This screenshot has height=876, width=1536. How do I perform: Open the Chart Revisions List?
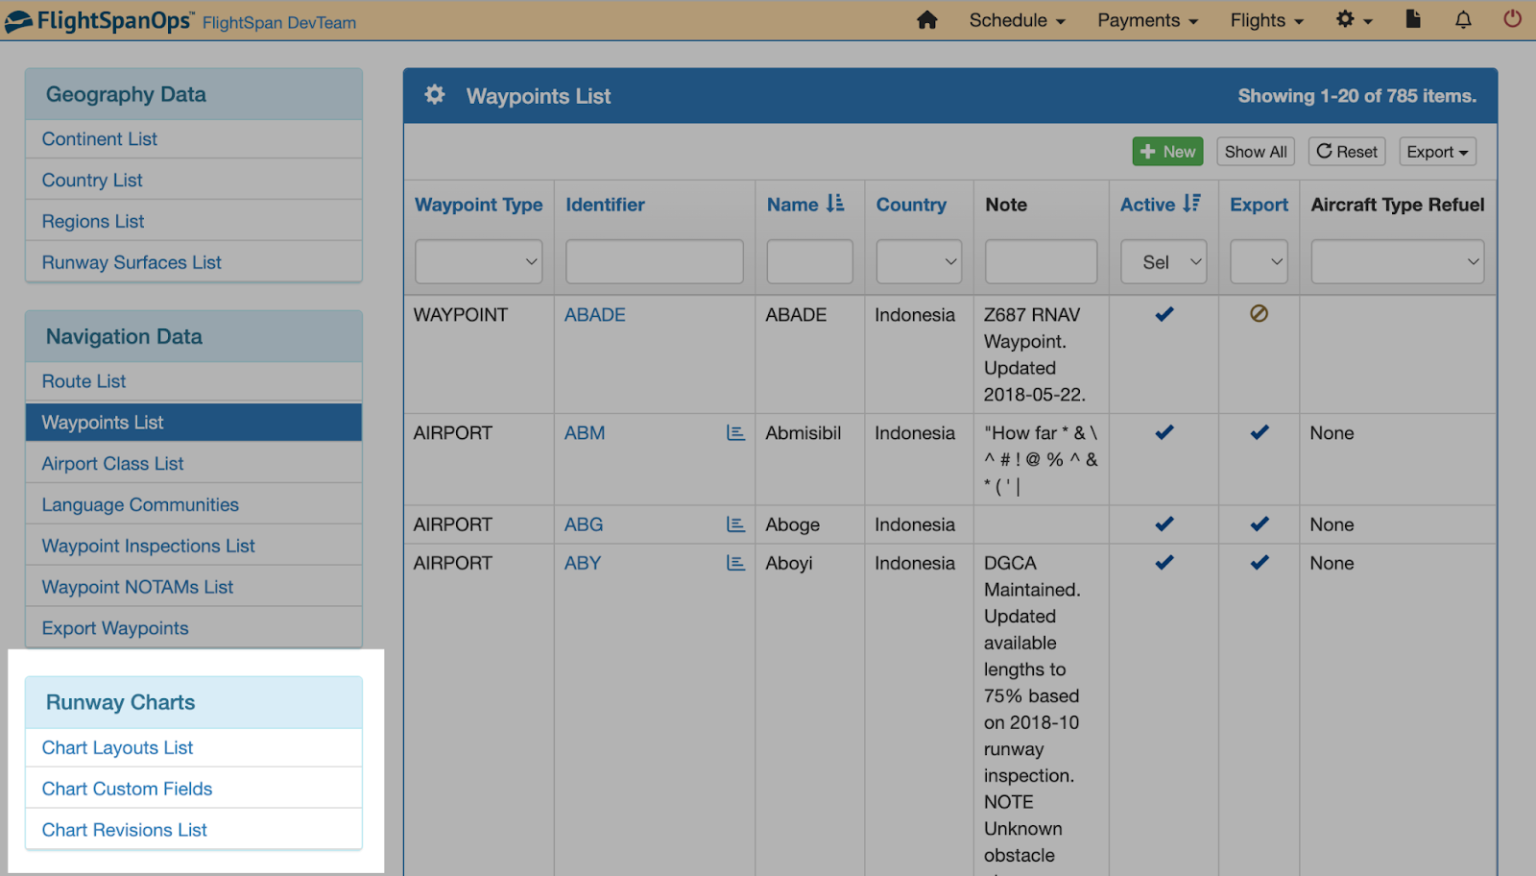pyautogui.click(x=124, y=829)
